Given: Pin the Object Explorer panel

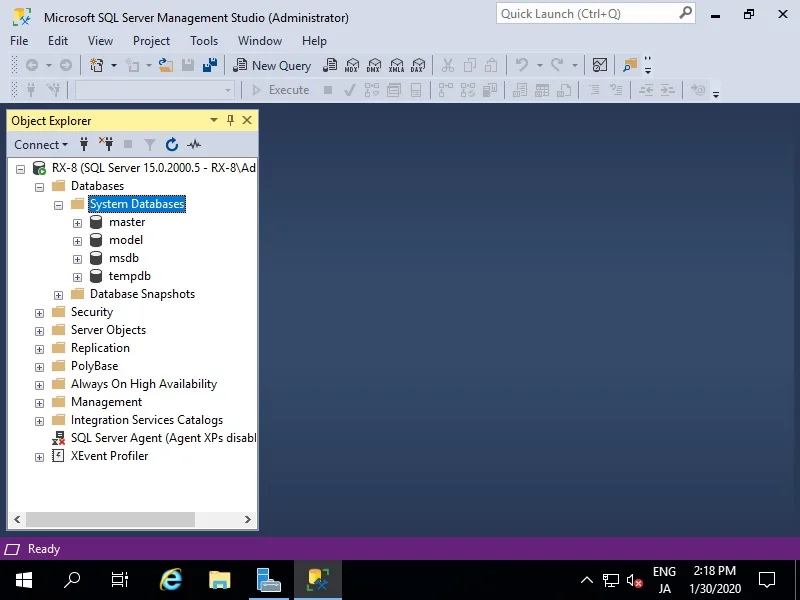Looking at the screenshot, I should tap(230, 120).
